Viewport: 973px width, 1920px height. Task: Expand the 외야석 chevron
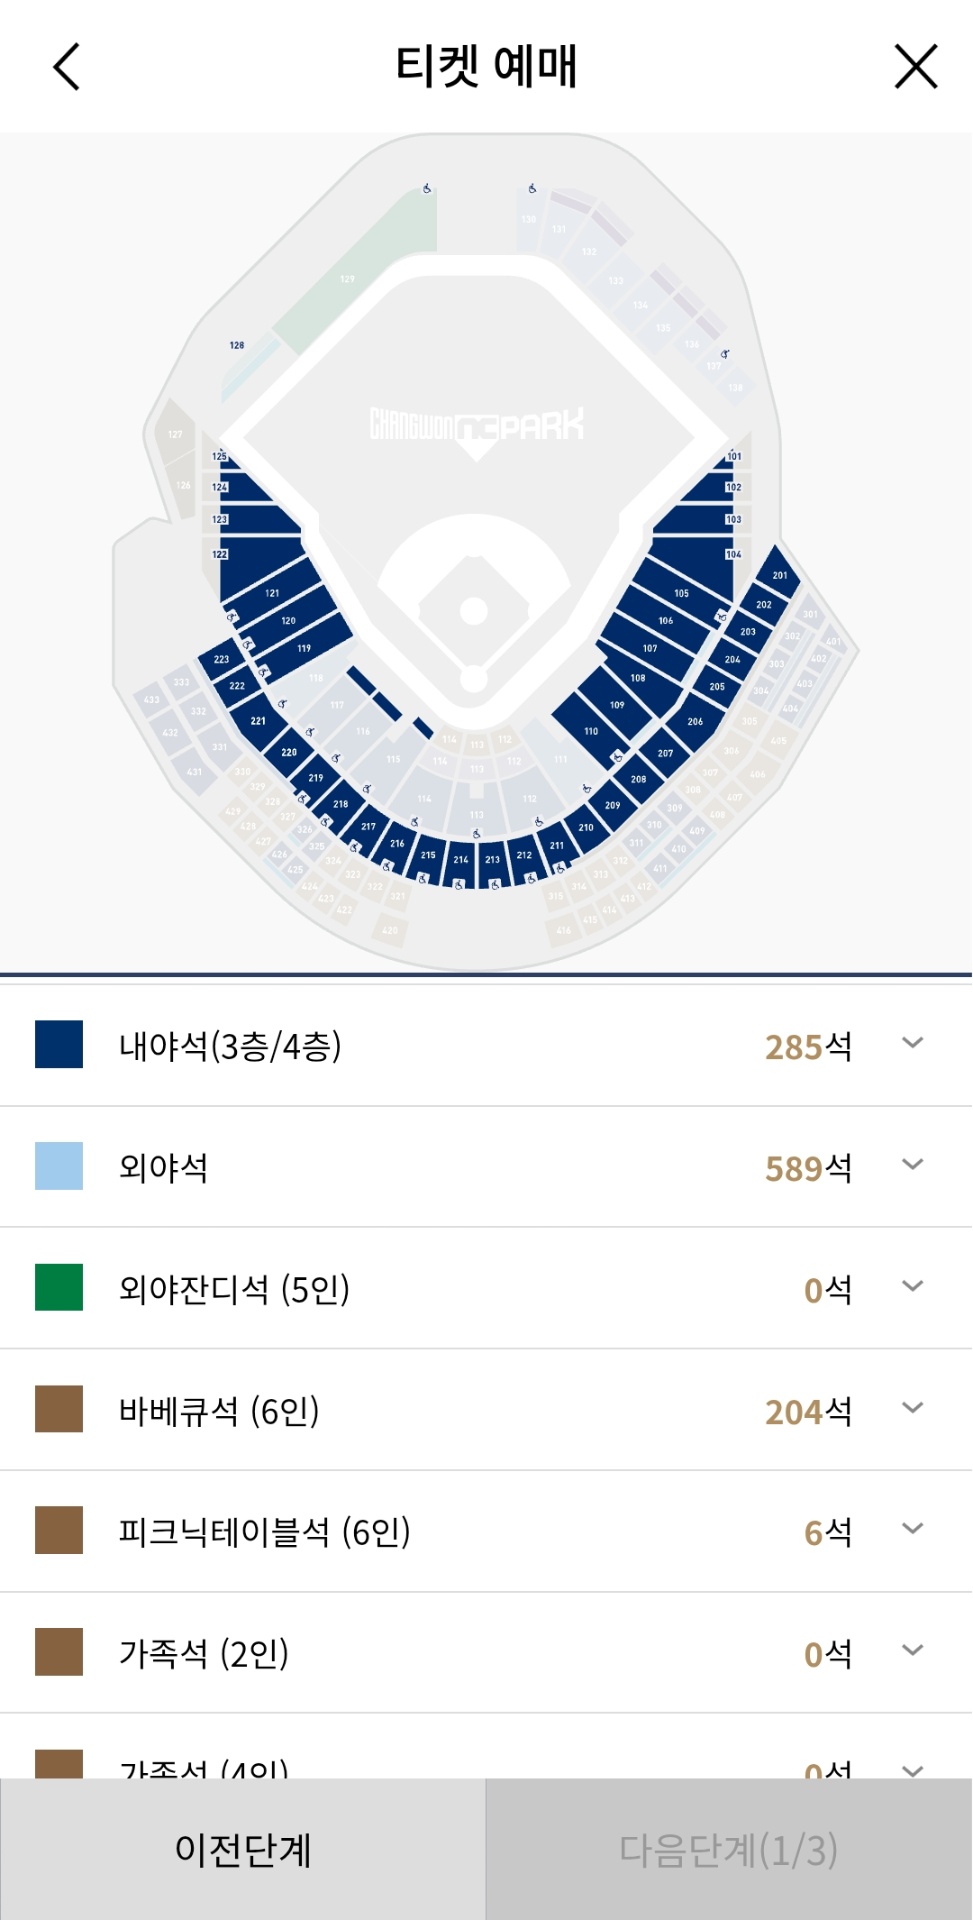(x=912, y=1165)
